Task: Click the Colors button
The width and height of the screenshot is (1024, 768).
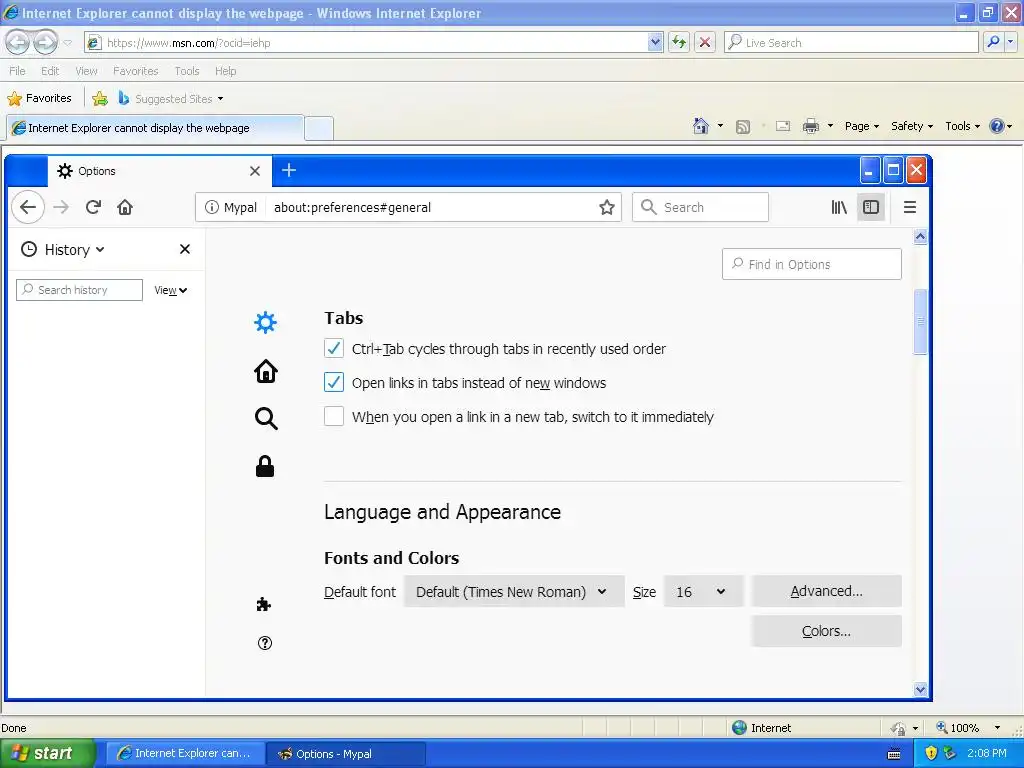Action: 826,631
